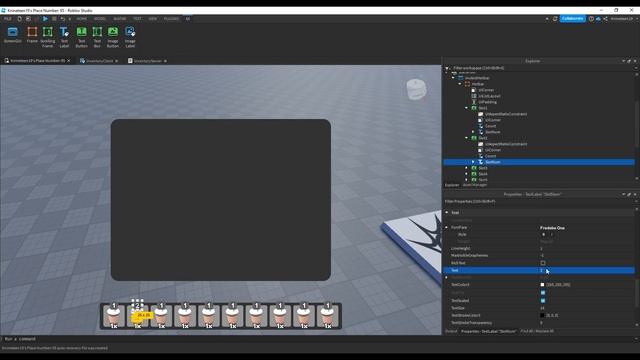Switch to Asset Manager panel tab
Screen dimensions: 640x360
point(475,185)
